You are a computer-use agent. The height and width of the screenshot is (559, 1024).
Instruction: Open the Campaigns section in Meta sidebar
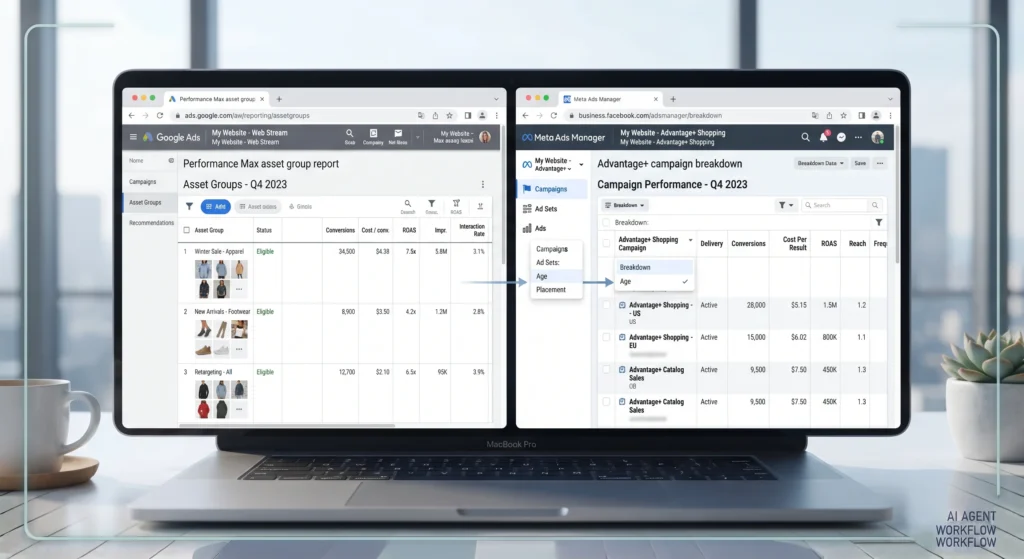(x=552, y=189)
